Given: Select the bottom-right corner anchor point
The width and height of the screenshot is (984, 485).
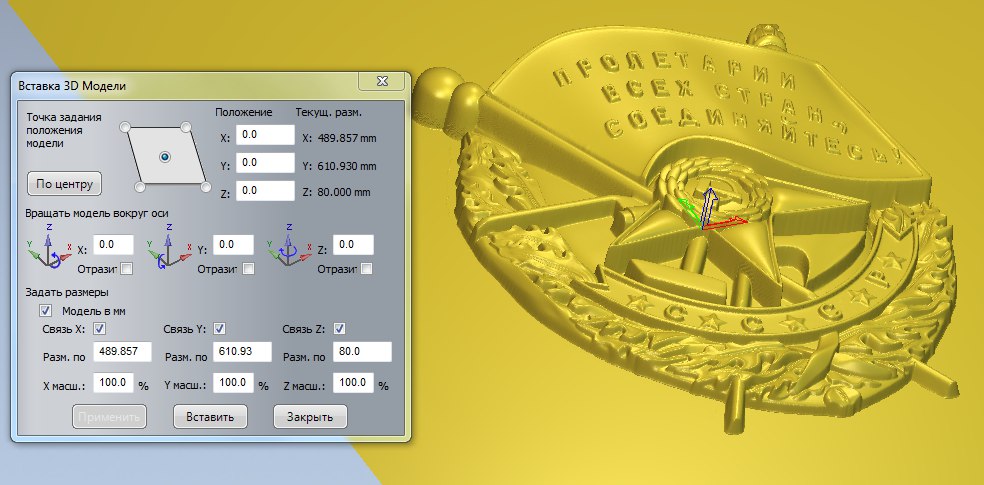Looking at the screenshot, I should click(204, 185).
